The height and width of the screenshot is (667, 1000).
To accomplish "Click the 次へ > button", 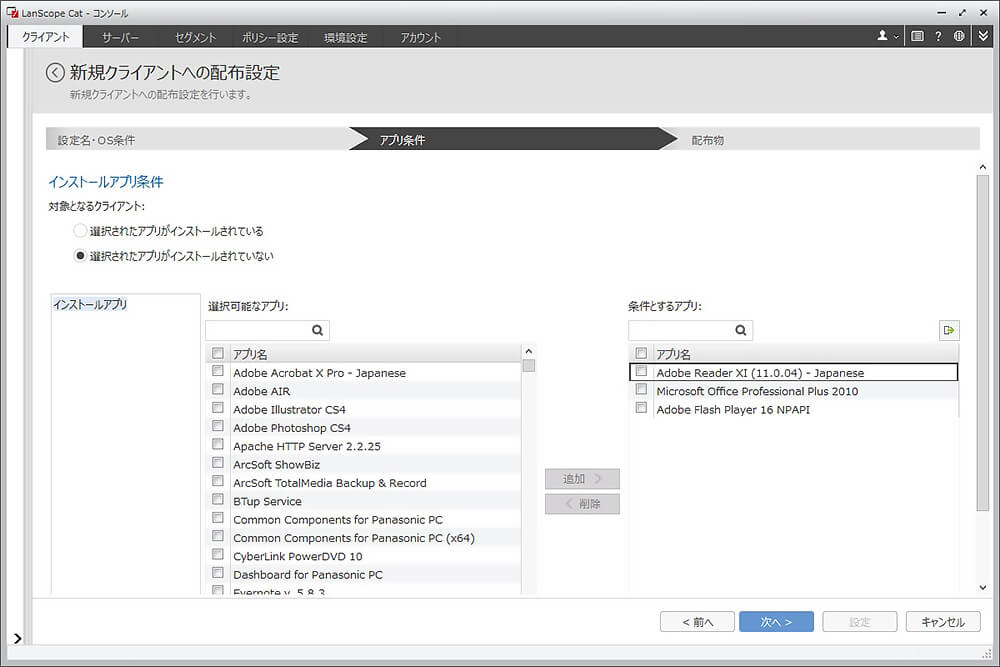I will (x=776, y=622).
